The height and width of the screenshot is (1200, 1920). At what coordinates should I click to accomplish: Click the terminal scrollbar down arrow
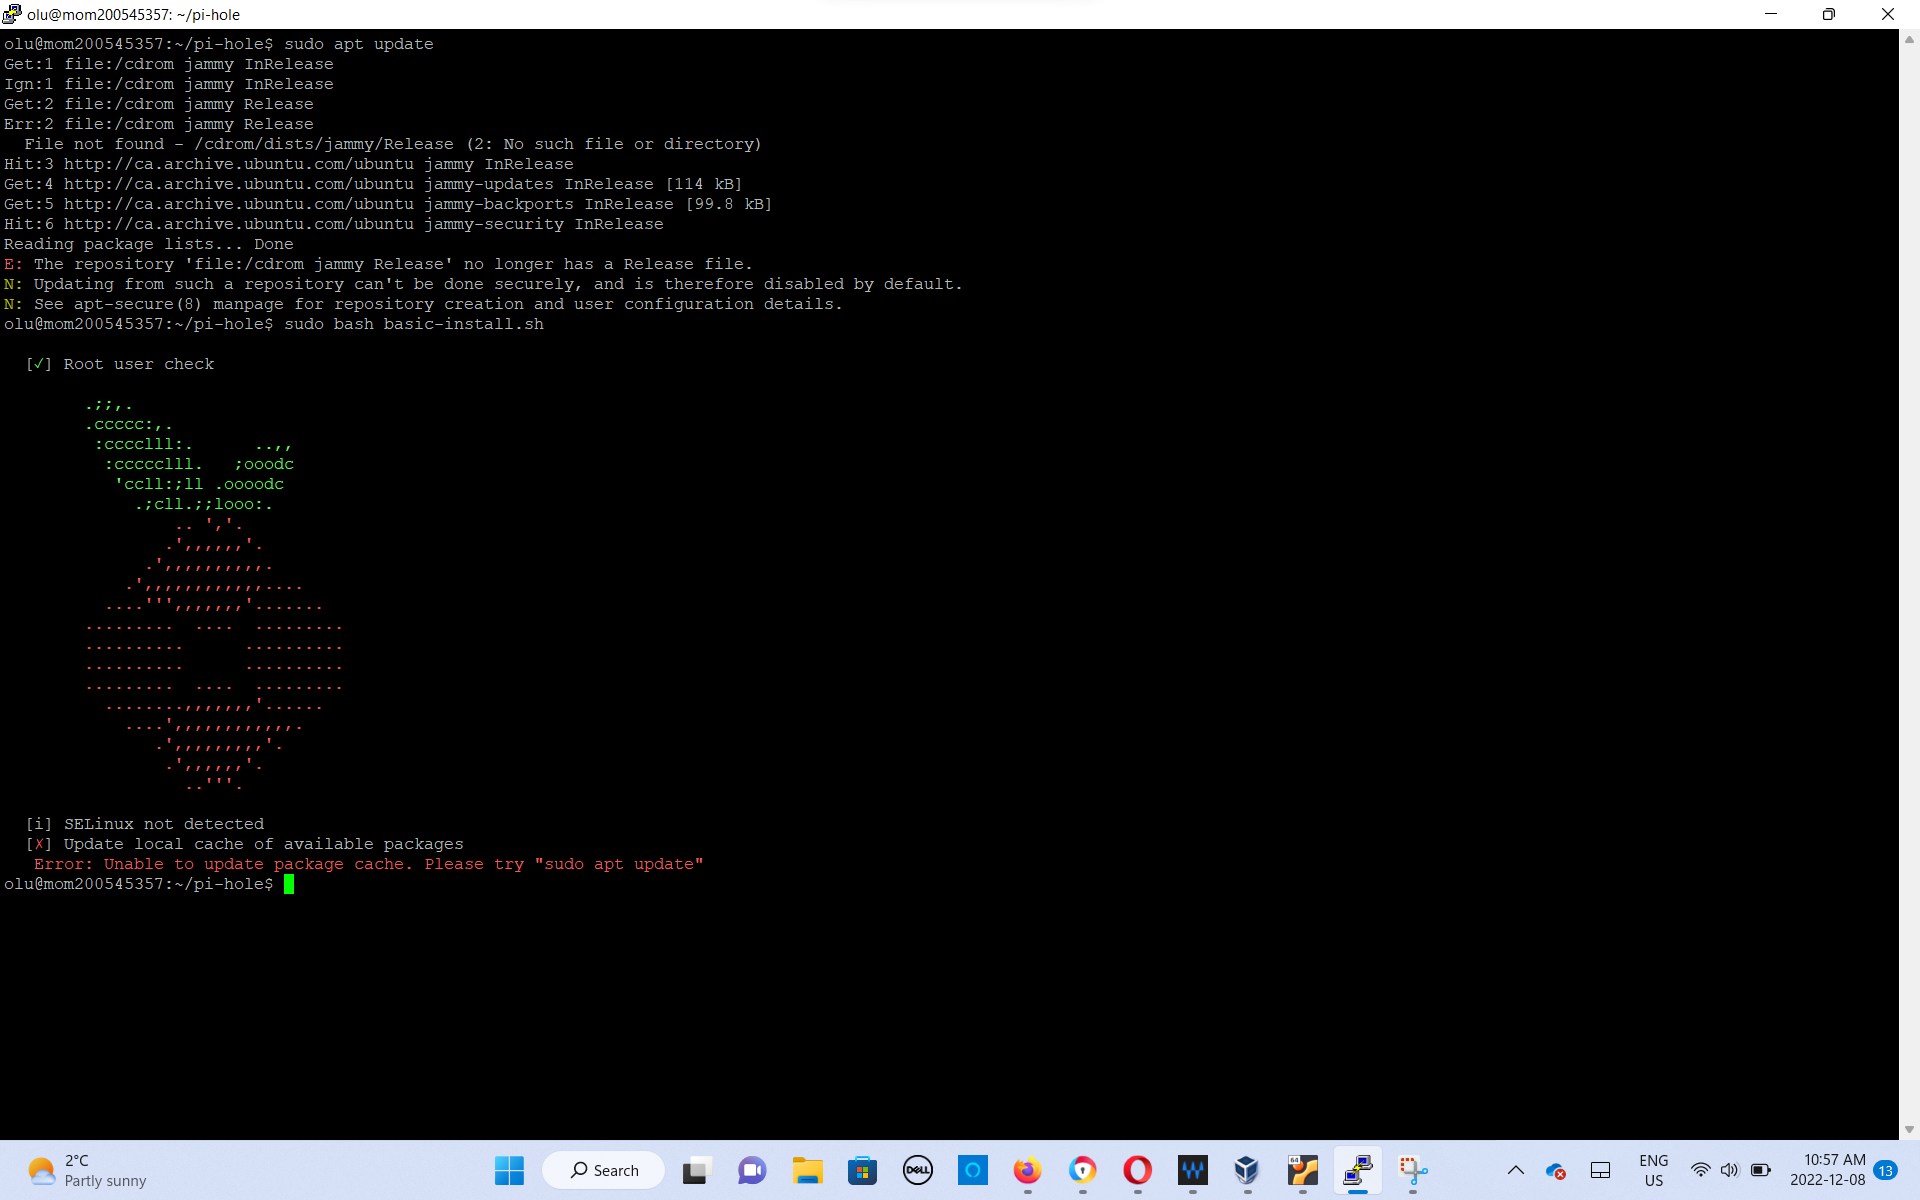point(1908,1130)
